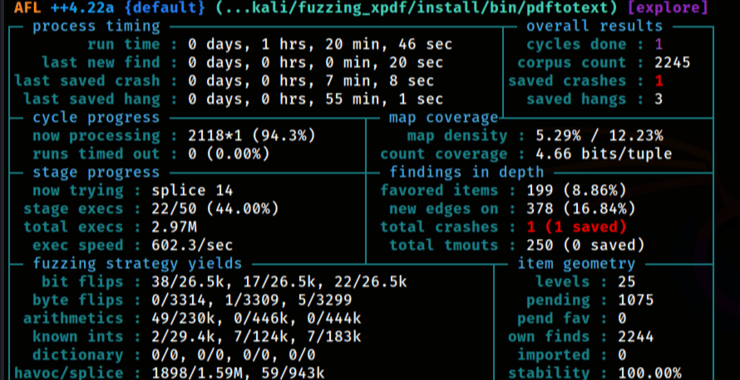Select the map density value '5.29% / 12.23%'
Image resolution: width=740 pixels, height=380 pixels.
point(599,136)
